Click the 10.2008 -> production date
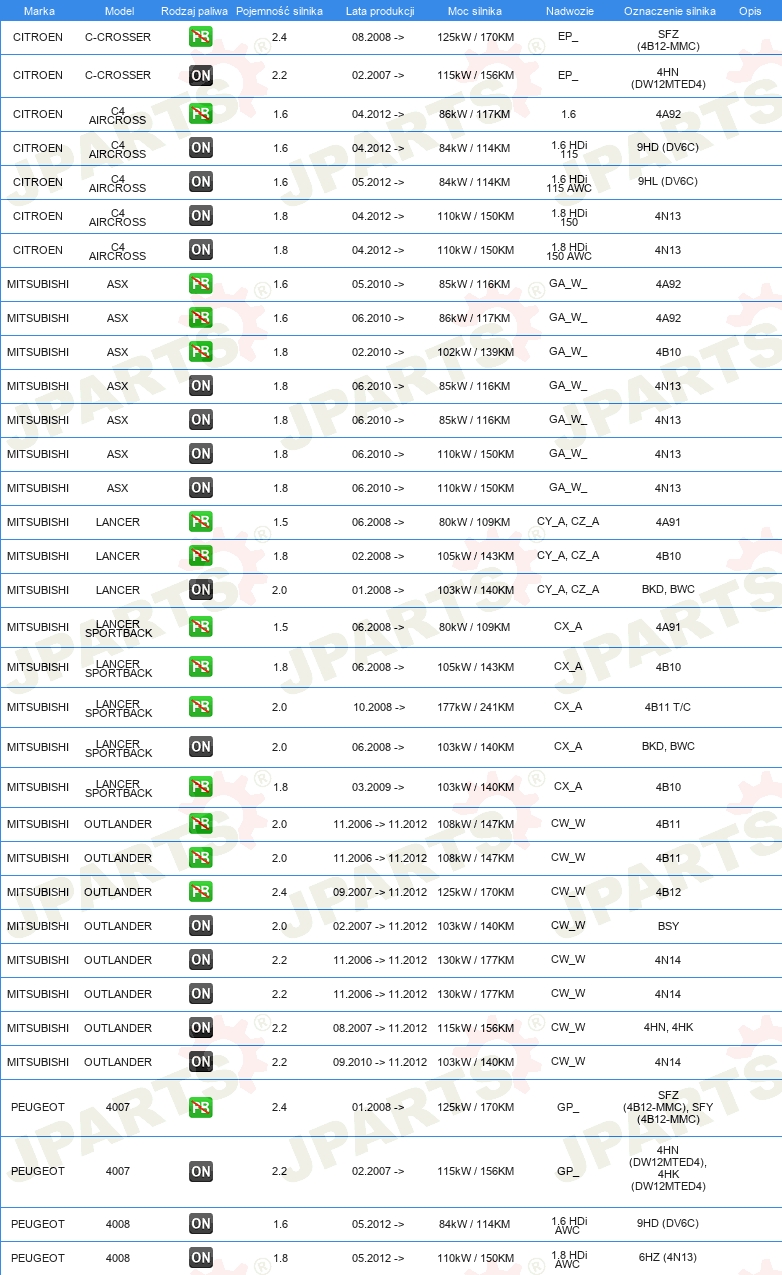Image resolution: width=782 pixels, height=1275 pixels. click(379, 707)
